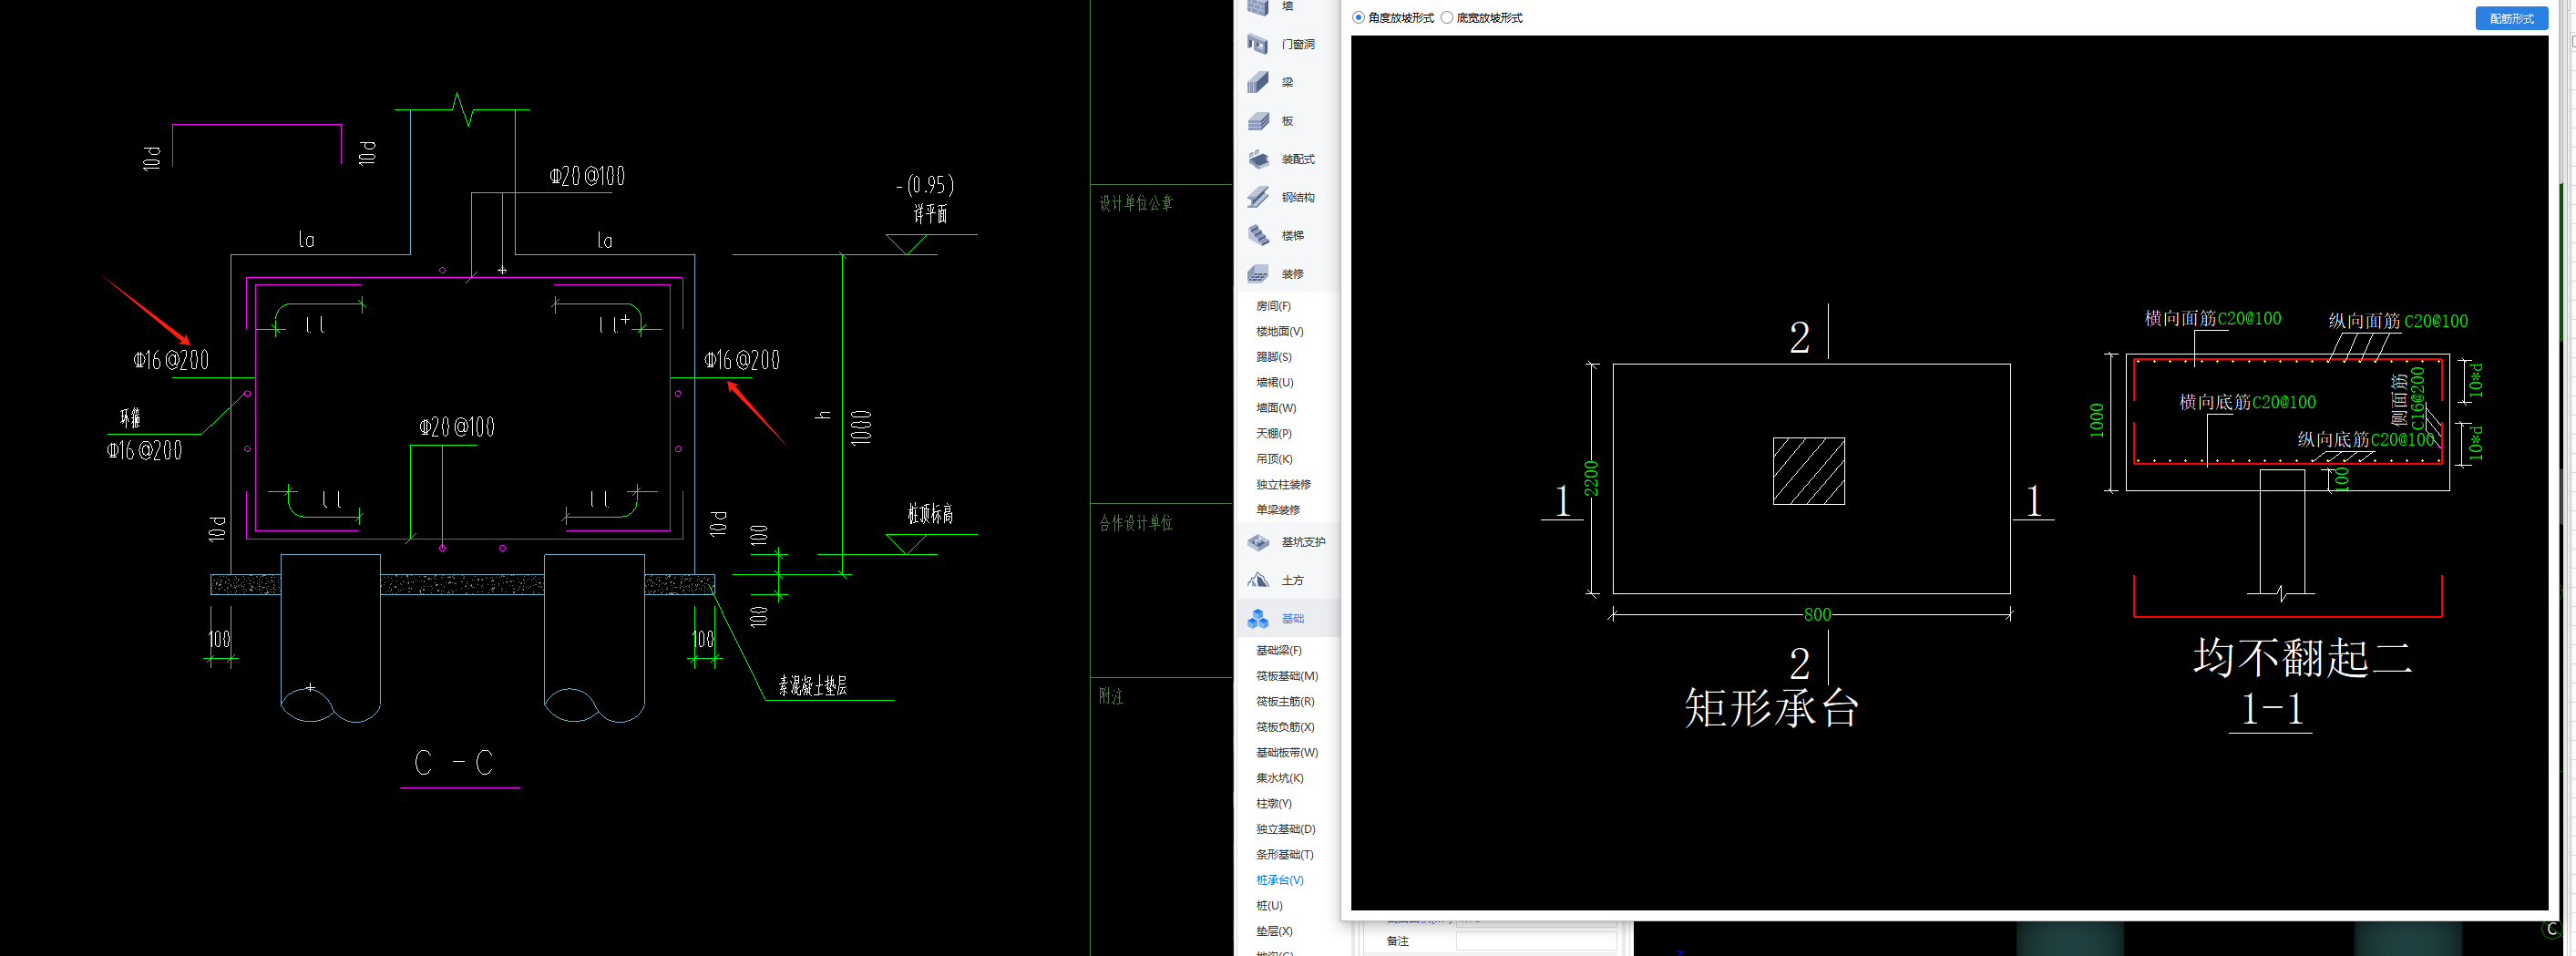The width and height of the screenshot is (2576, 956).
Task: Collapse the 装修 category icon
Action: (1258, 274)
